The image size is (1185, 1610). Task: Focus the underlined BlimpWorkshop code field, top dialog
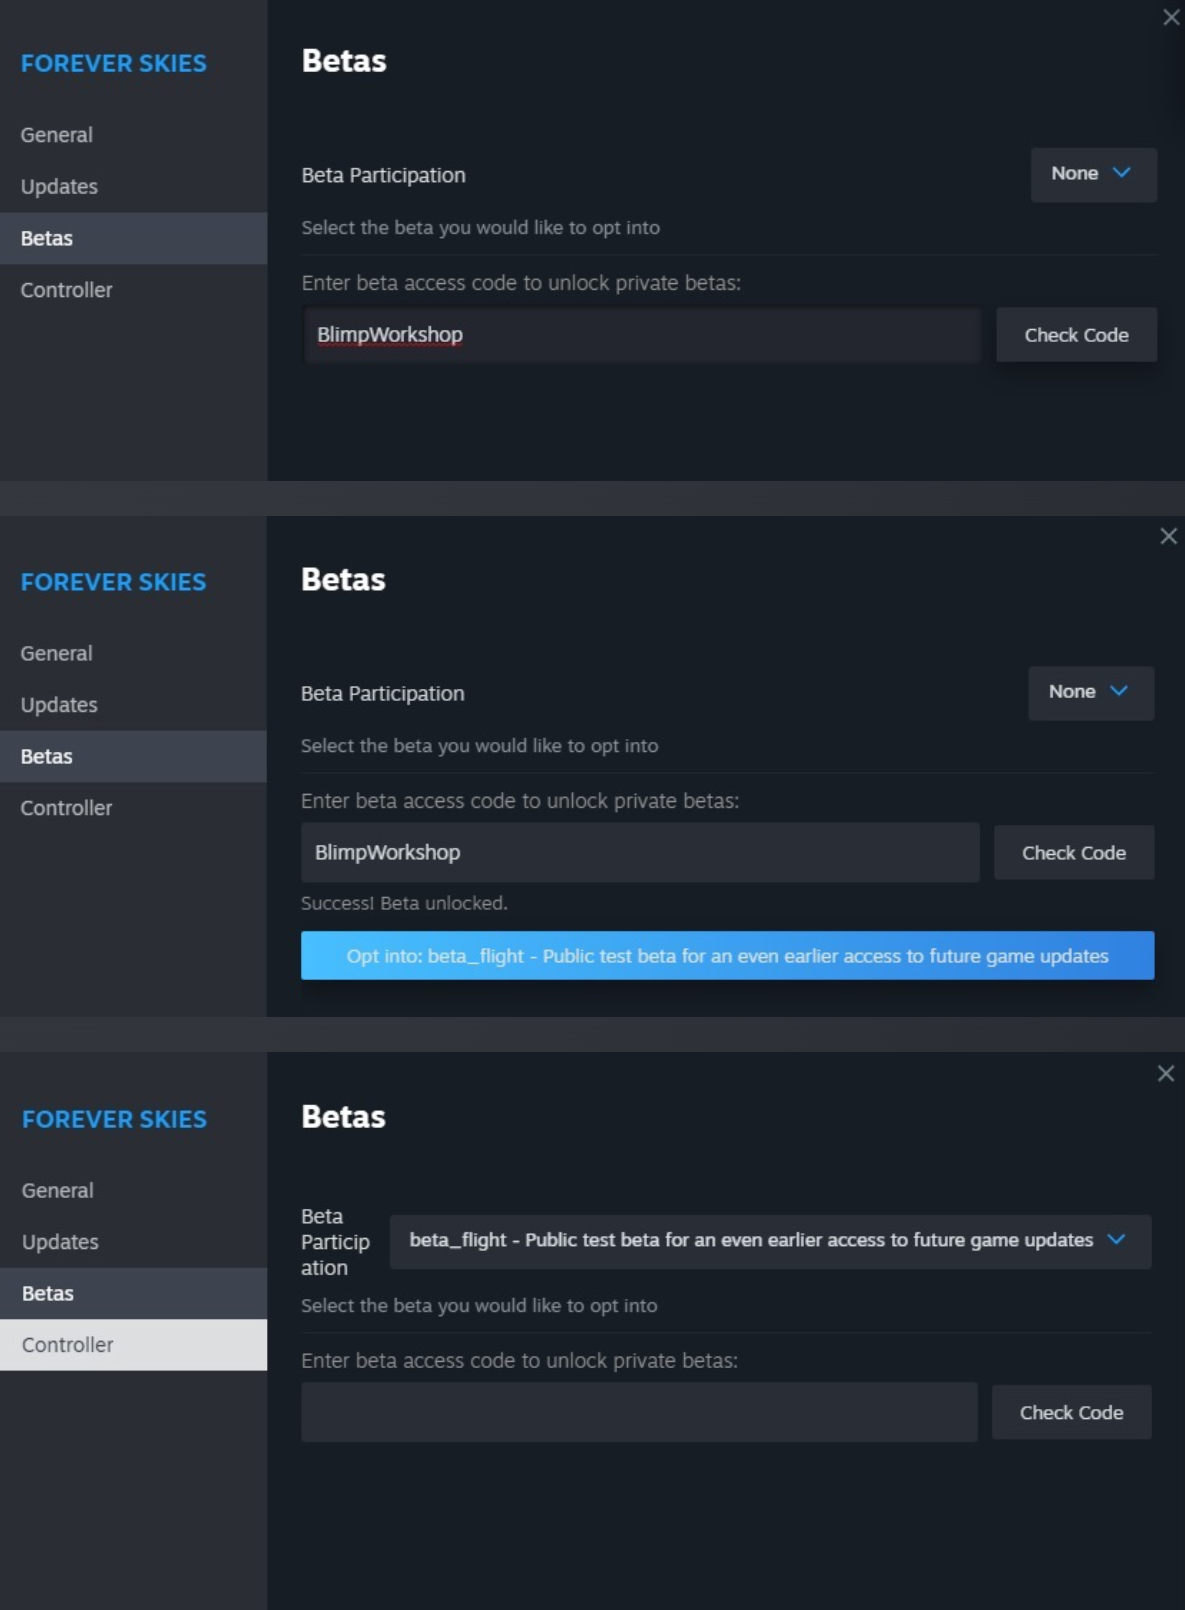tap(641, 335)
